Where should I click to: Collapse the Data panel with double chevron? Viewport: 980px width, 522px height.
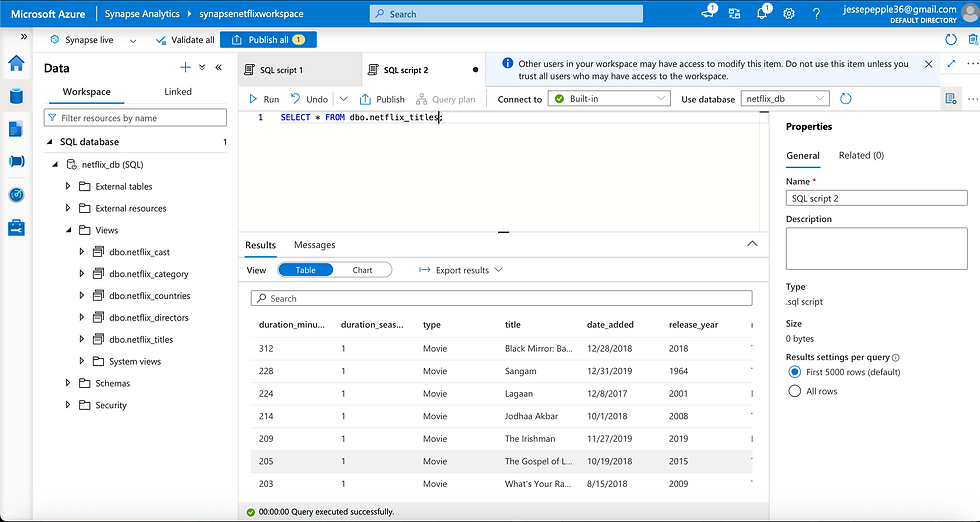tap(219, 68)
